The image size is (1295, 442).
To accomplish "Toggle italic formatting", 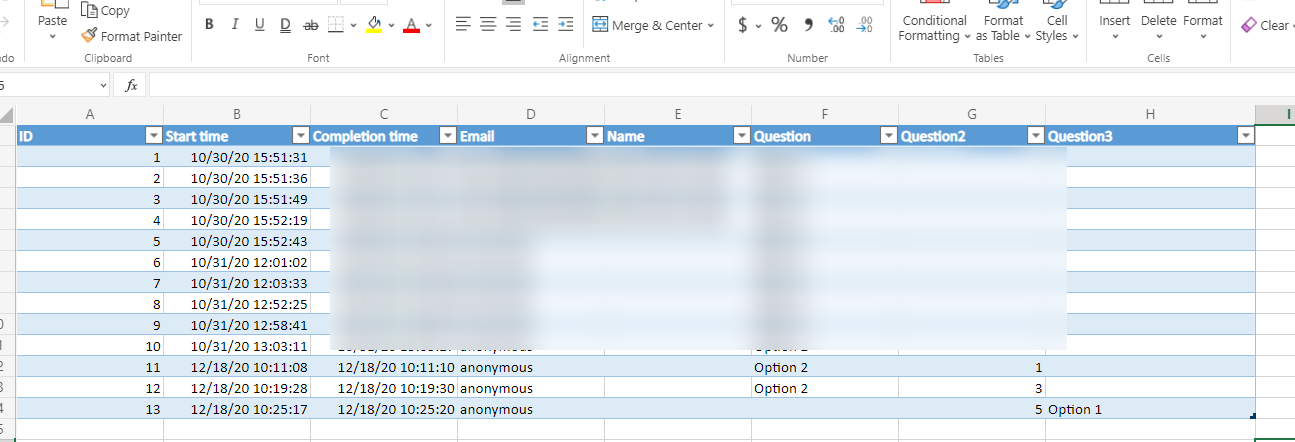I will click(235, 25).
